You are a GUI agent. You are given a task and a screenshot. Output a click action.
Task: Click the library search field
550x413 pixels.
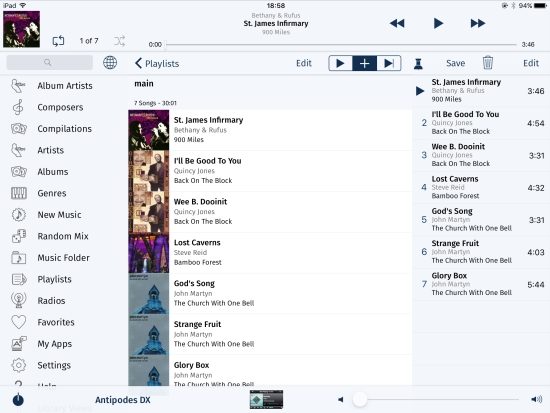(x=49, y=62)
